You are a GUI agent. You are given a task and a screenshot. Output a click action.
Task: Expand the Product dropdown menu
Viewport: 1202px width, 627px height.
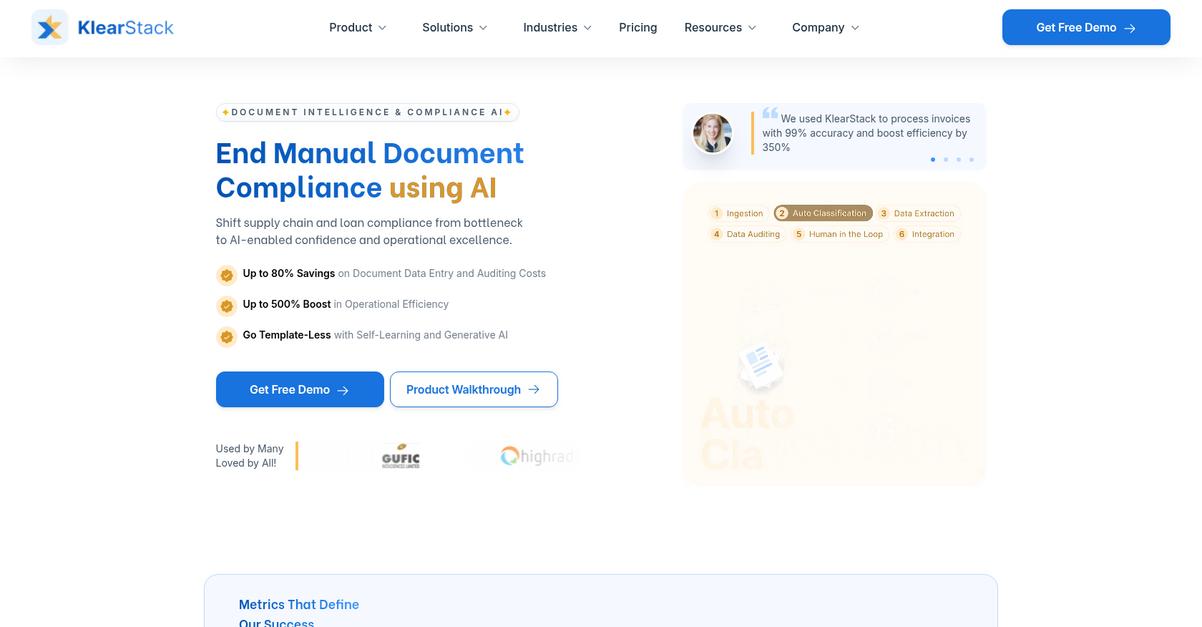(x=357, y=28)
